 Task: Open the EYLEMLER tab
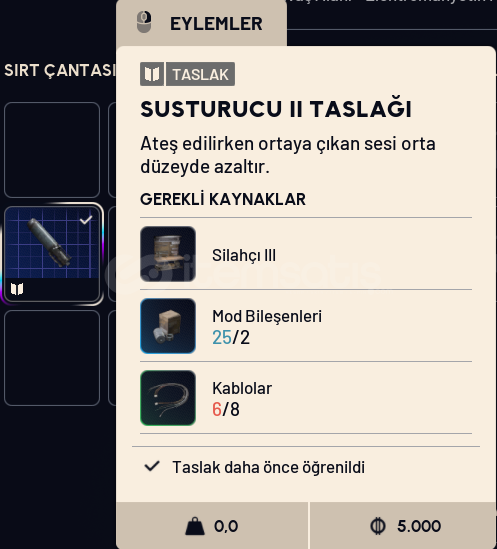[201, 23]
